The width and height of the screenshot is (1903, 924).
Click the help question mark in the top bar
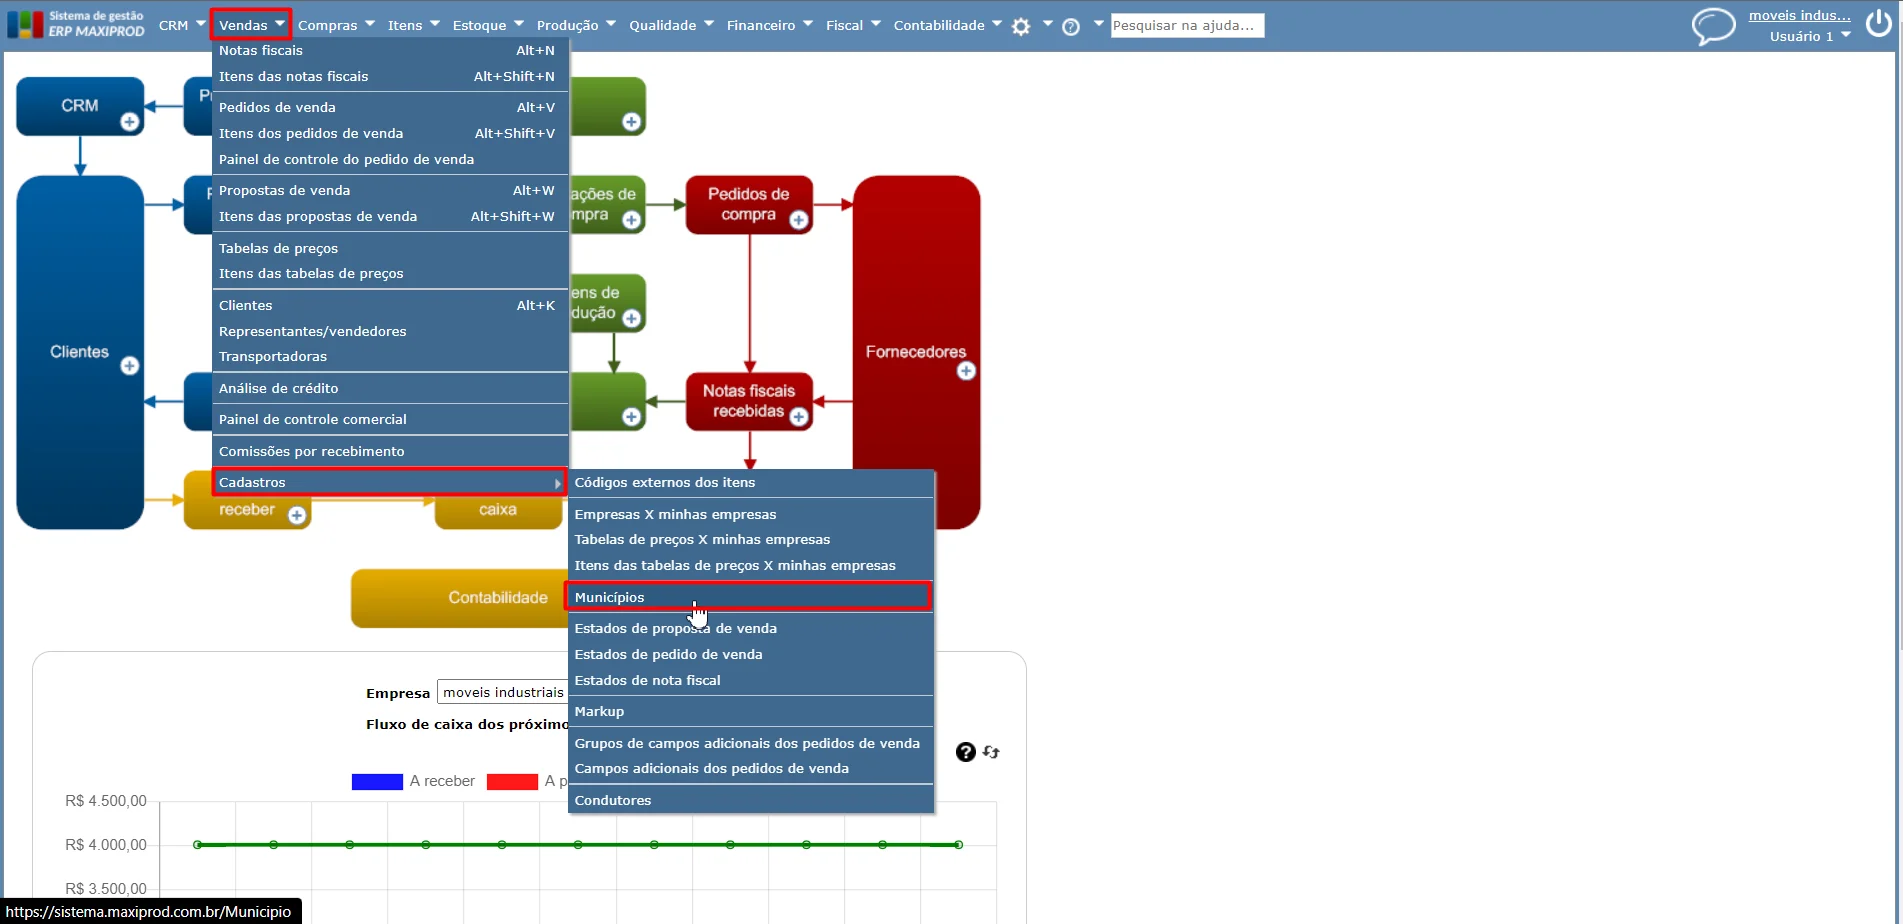1070,27
